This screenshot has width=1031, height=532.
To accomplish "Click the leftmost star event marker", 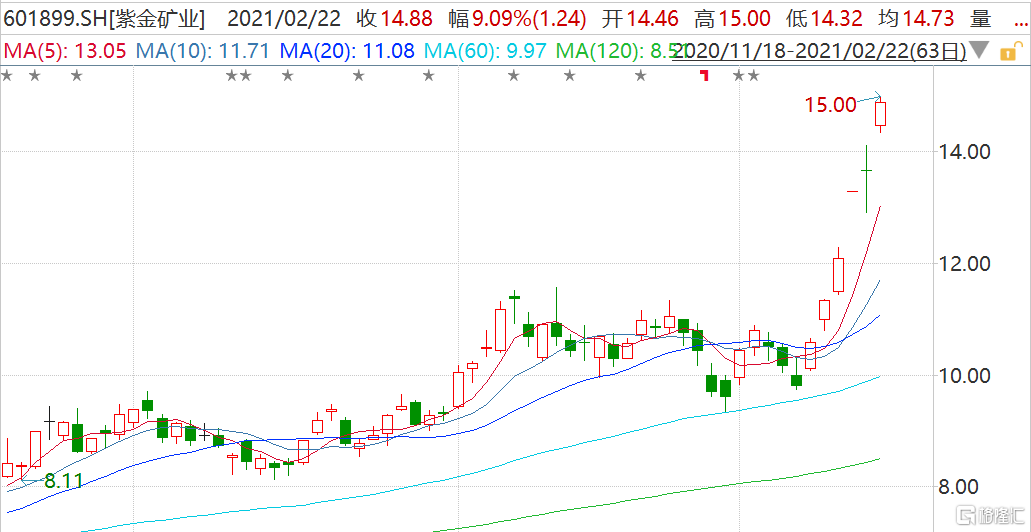I will (7, 76).
